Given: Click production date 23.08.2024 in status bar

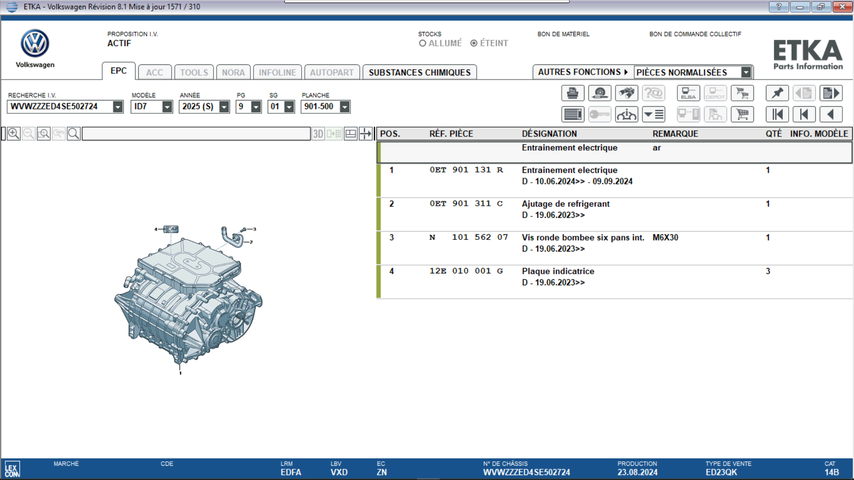Looking at the screenshot, I should [x=637, y=472].
